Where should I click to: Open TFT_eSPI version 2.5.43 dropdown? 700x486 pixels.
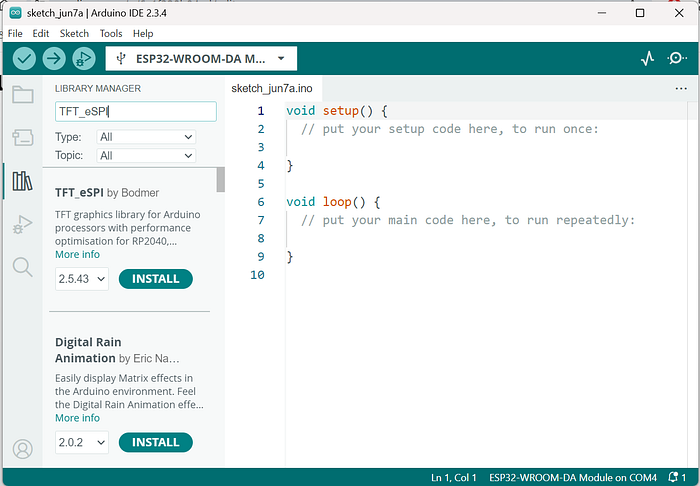(82, 279)
